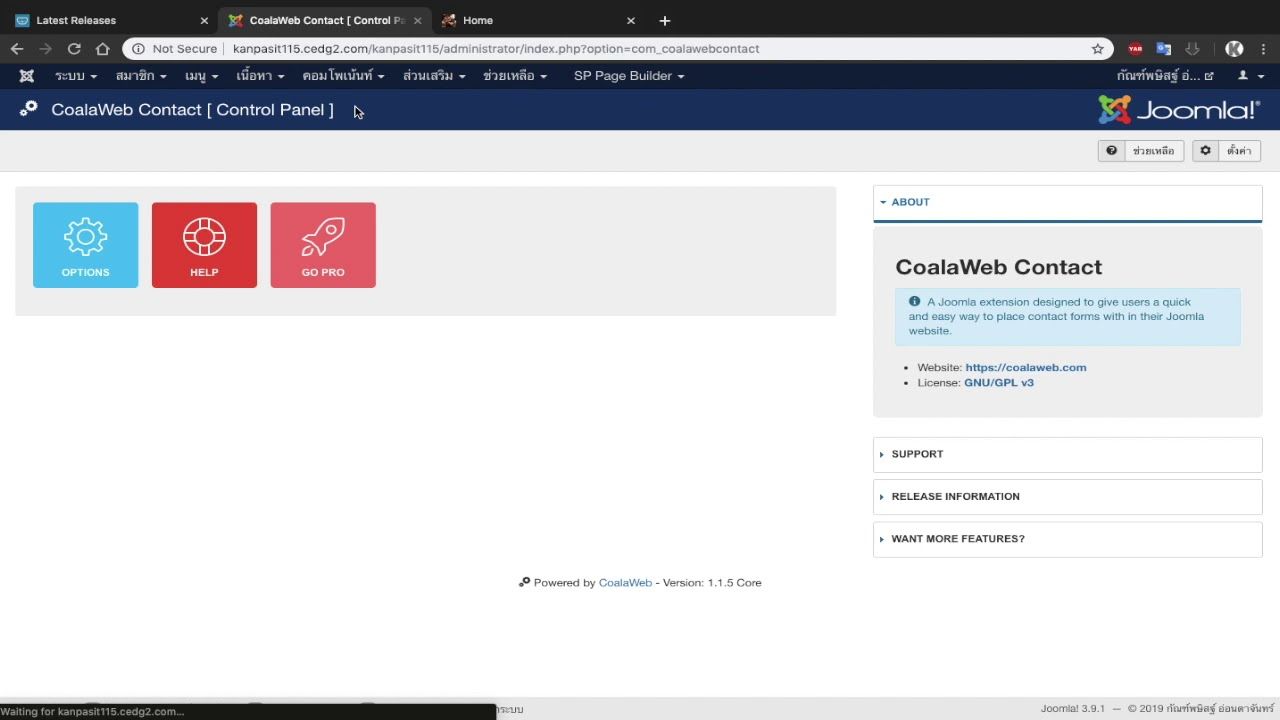Click the gear settings icon button
This screenshot has height=720, width=1280.
[x=1205, y=151]
